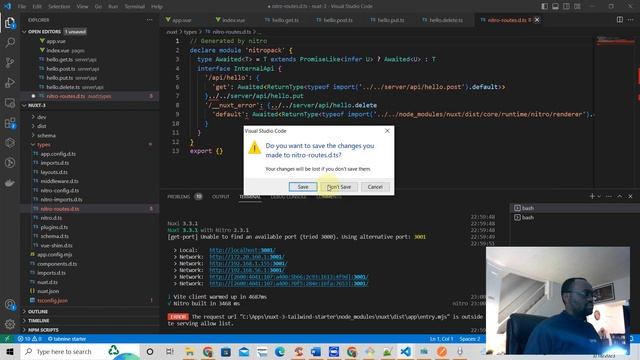Image resolution: width=640 pixels, height=360 pixels.
Task: Open the editor more actions ellipsis
Action: click(x=631, y=20)
